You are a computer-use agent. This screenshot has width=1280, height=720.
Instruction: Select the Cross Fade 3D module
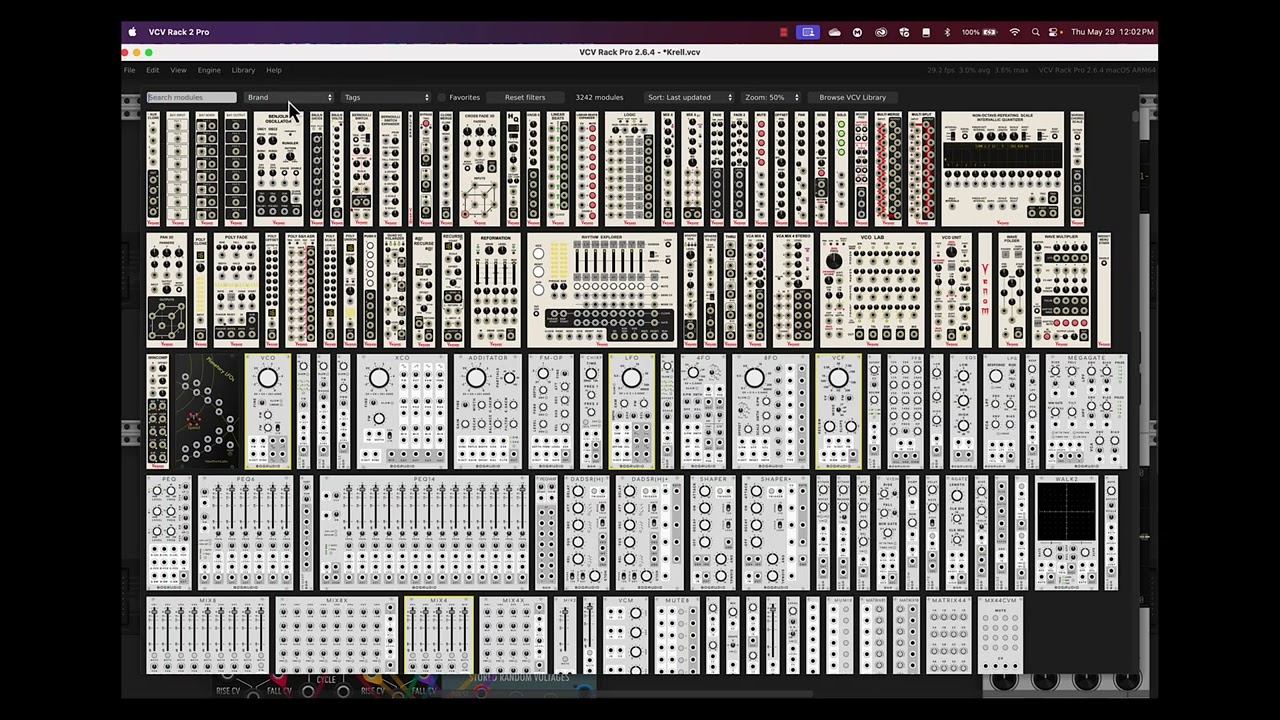click(479, 169)
